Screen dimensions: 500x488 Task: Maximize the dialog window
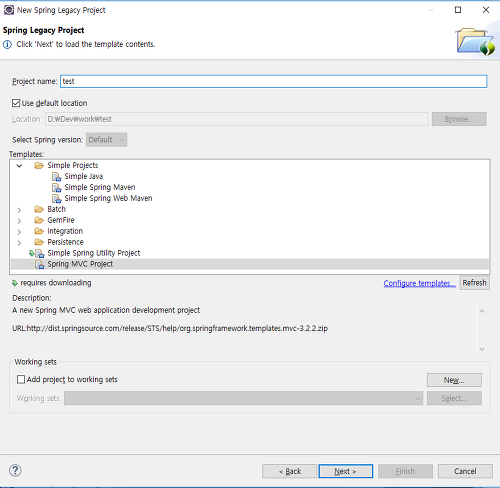[x=458, y=10]
